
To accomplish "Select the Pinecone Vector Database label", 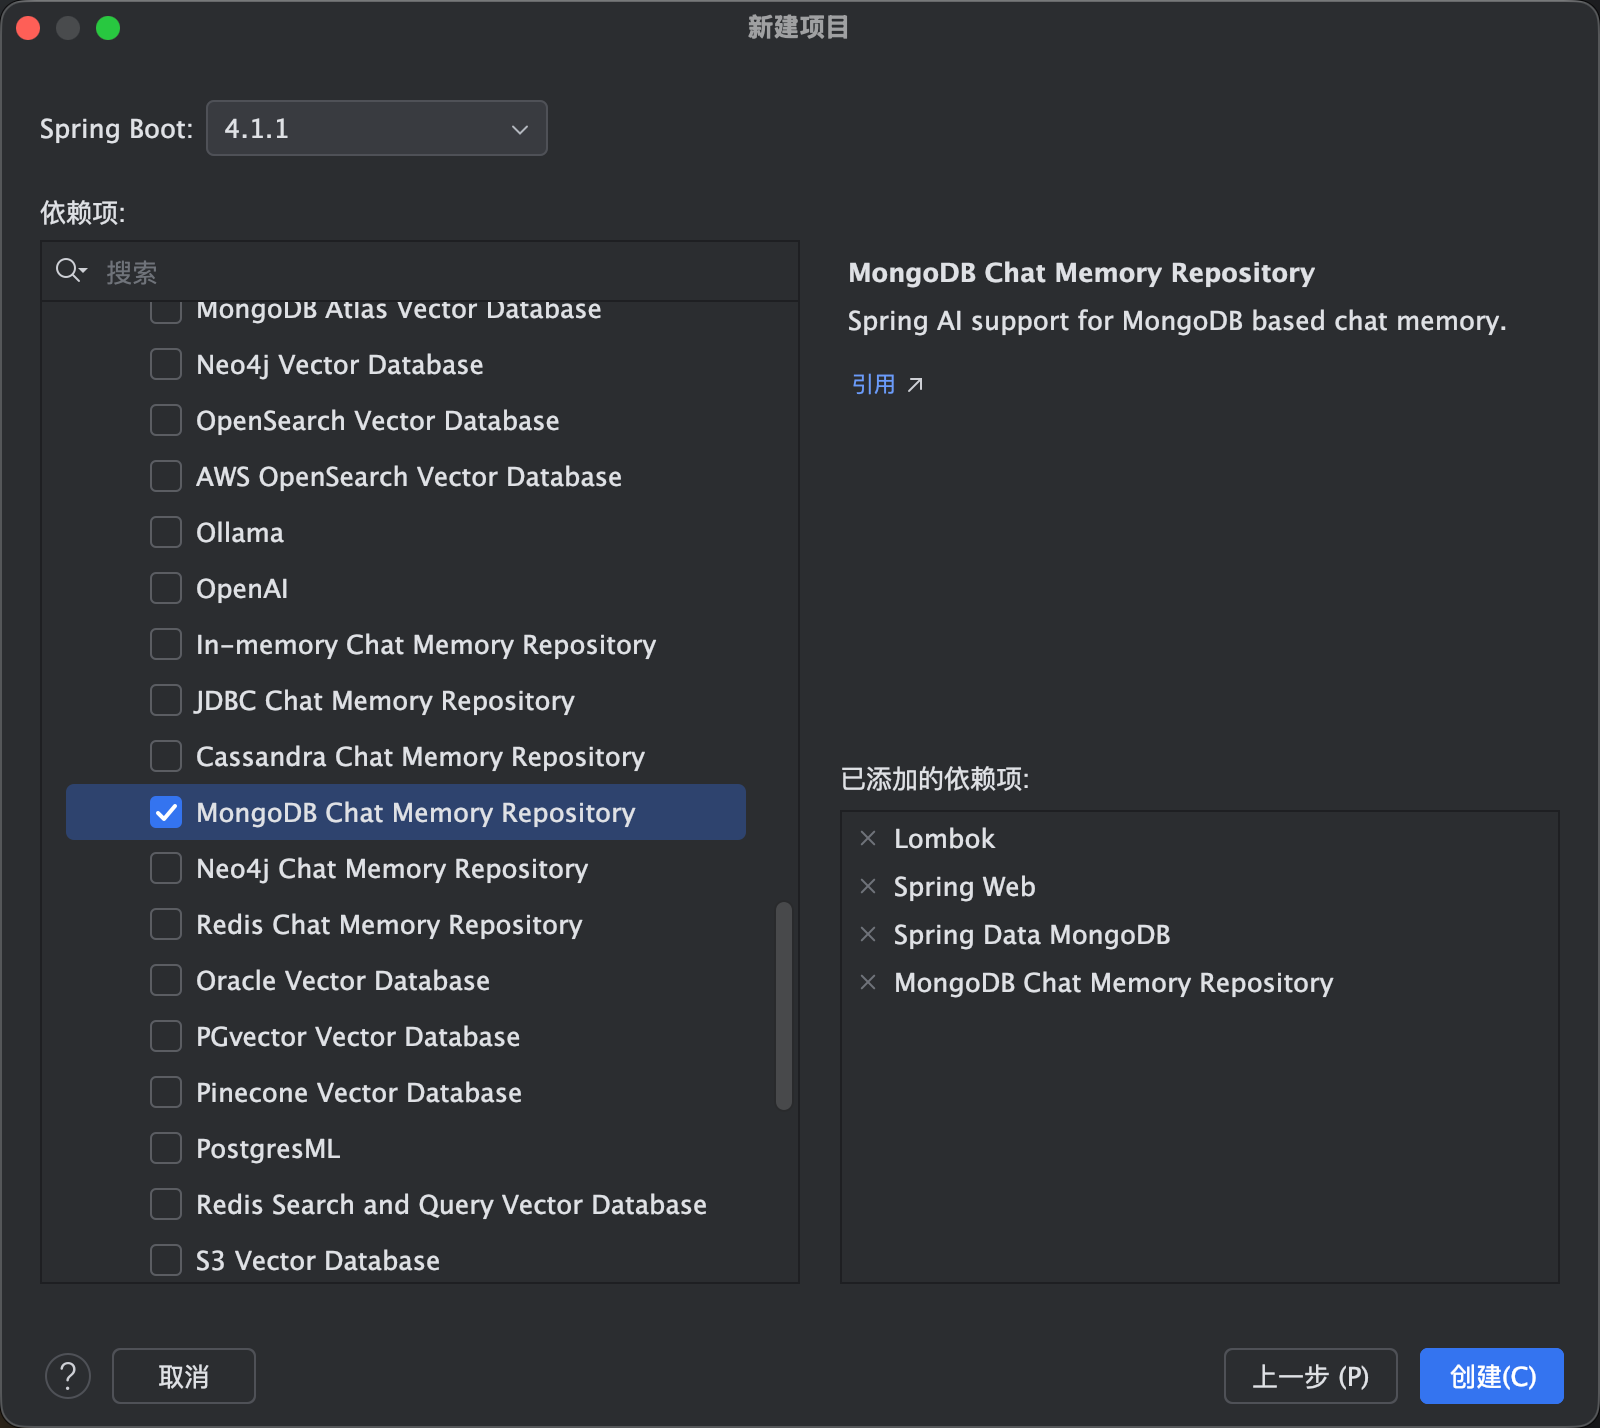I will tap(359, 1092).
